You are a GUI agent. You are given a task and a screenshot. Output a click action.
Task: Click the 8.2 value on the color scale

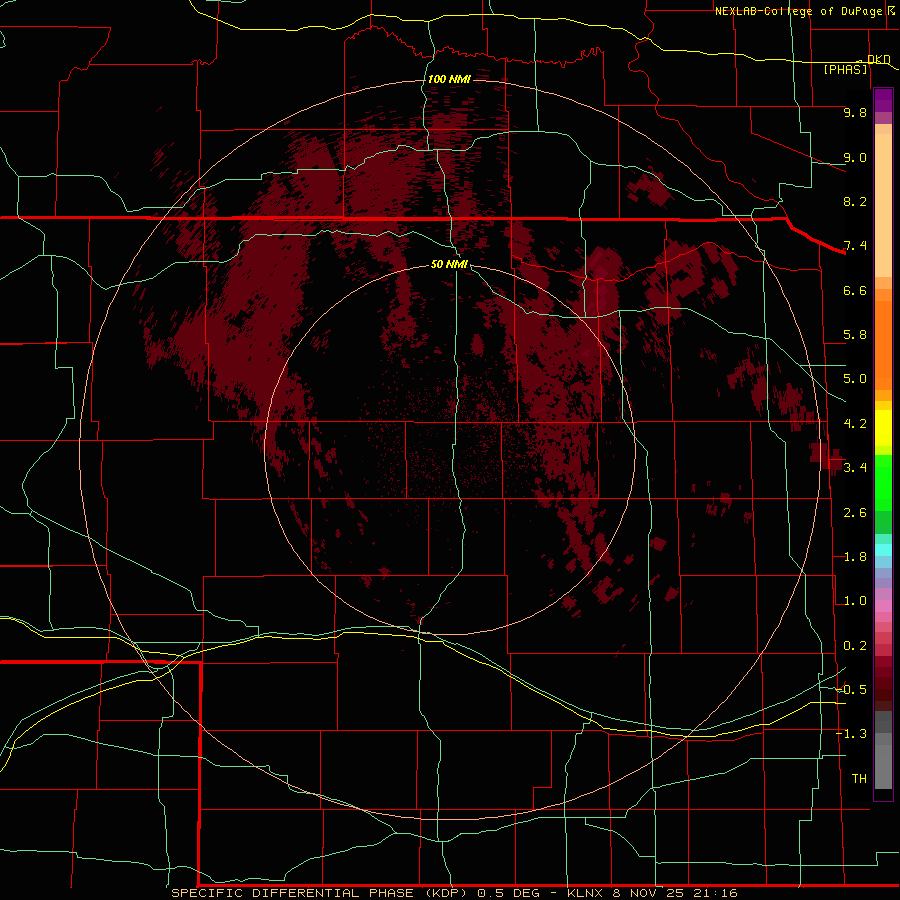[x=855, y=201]
